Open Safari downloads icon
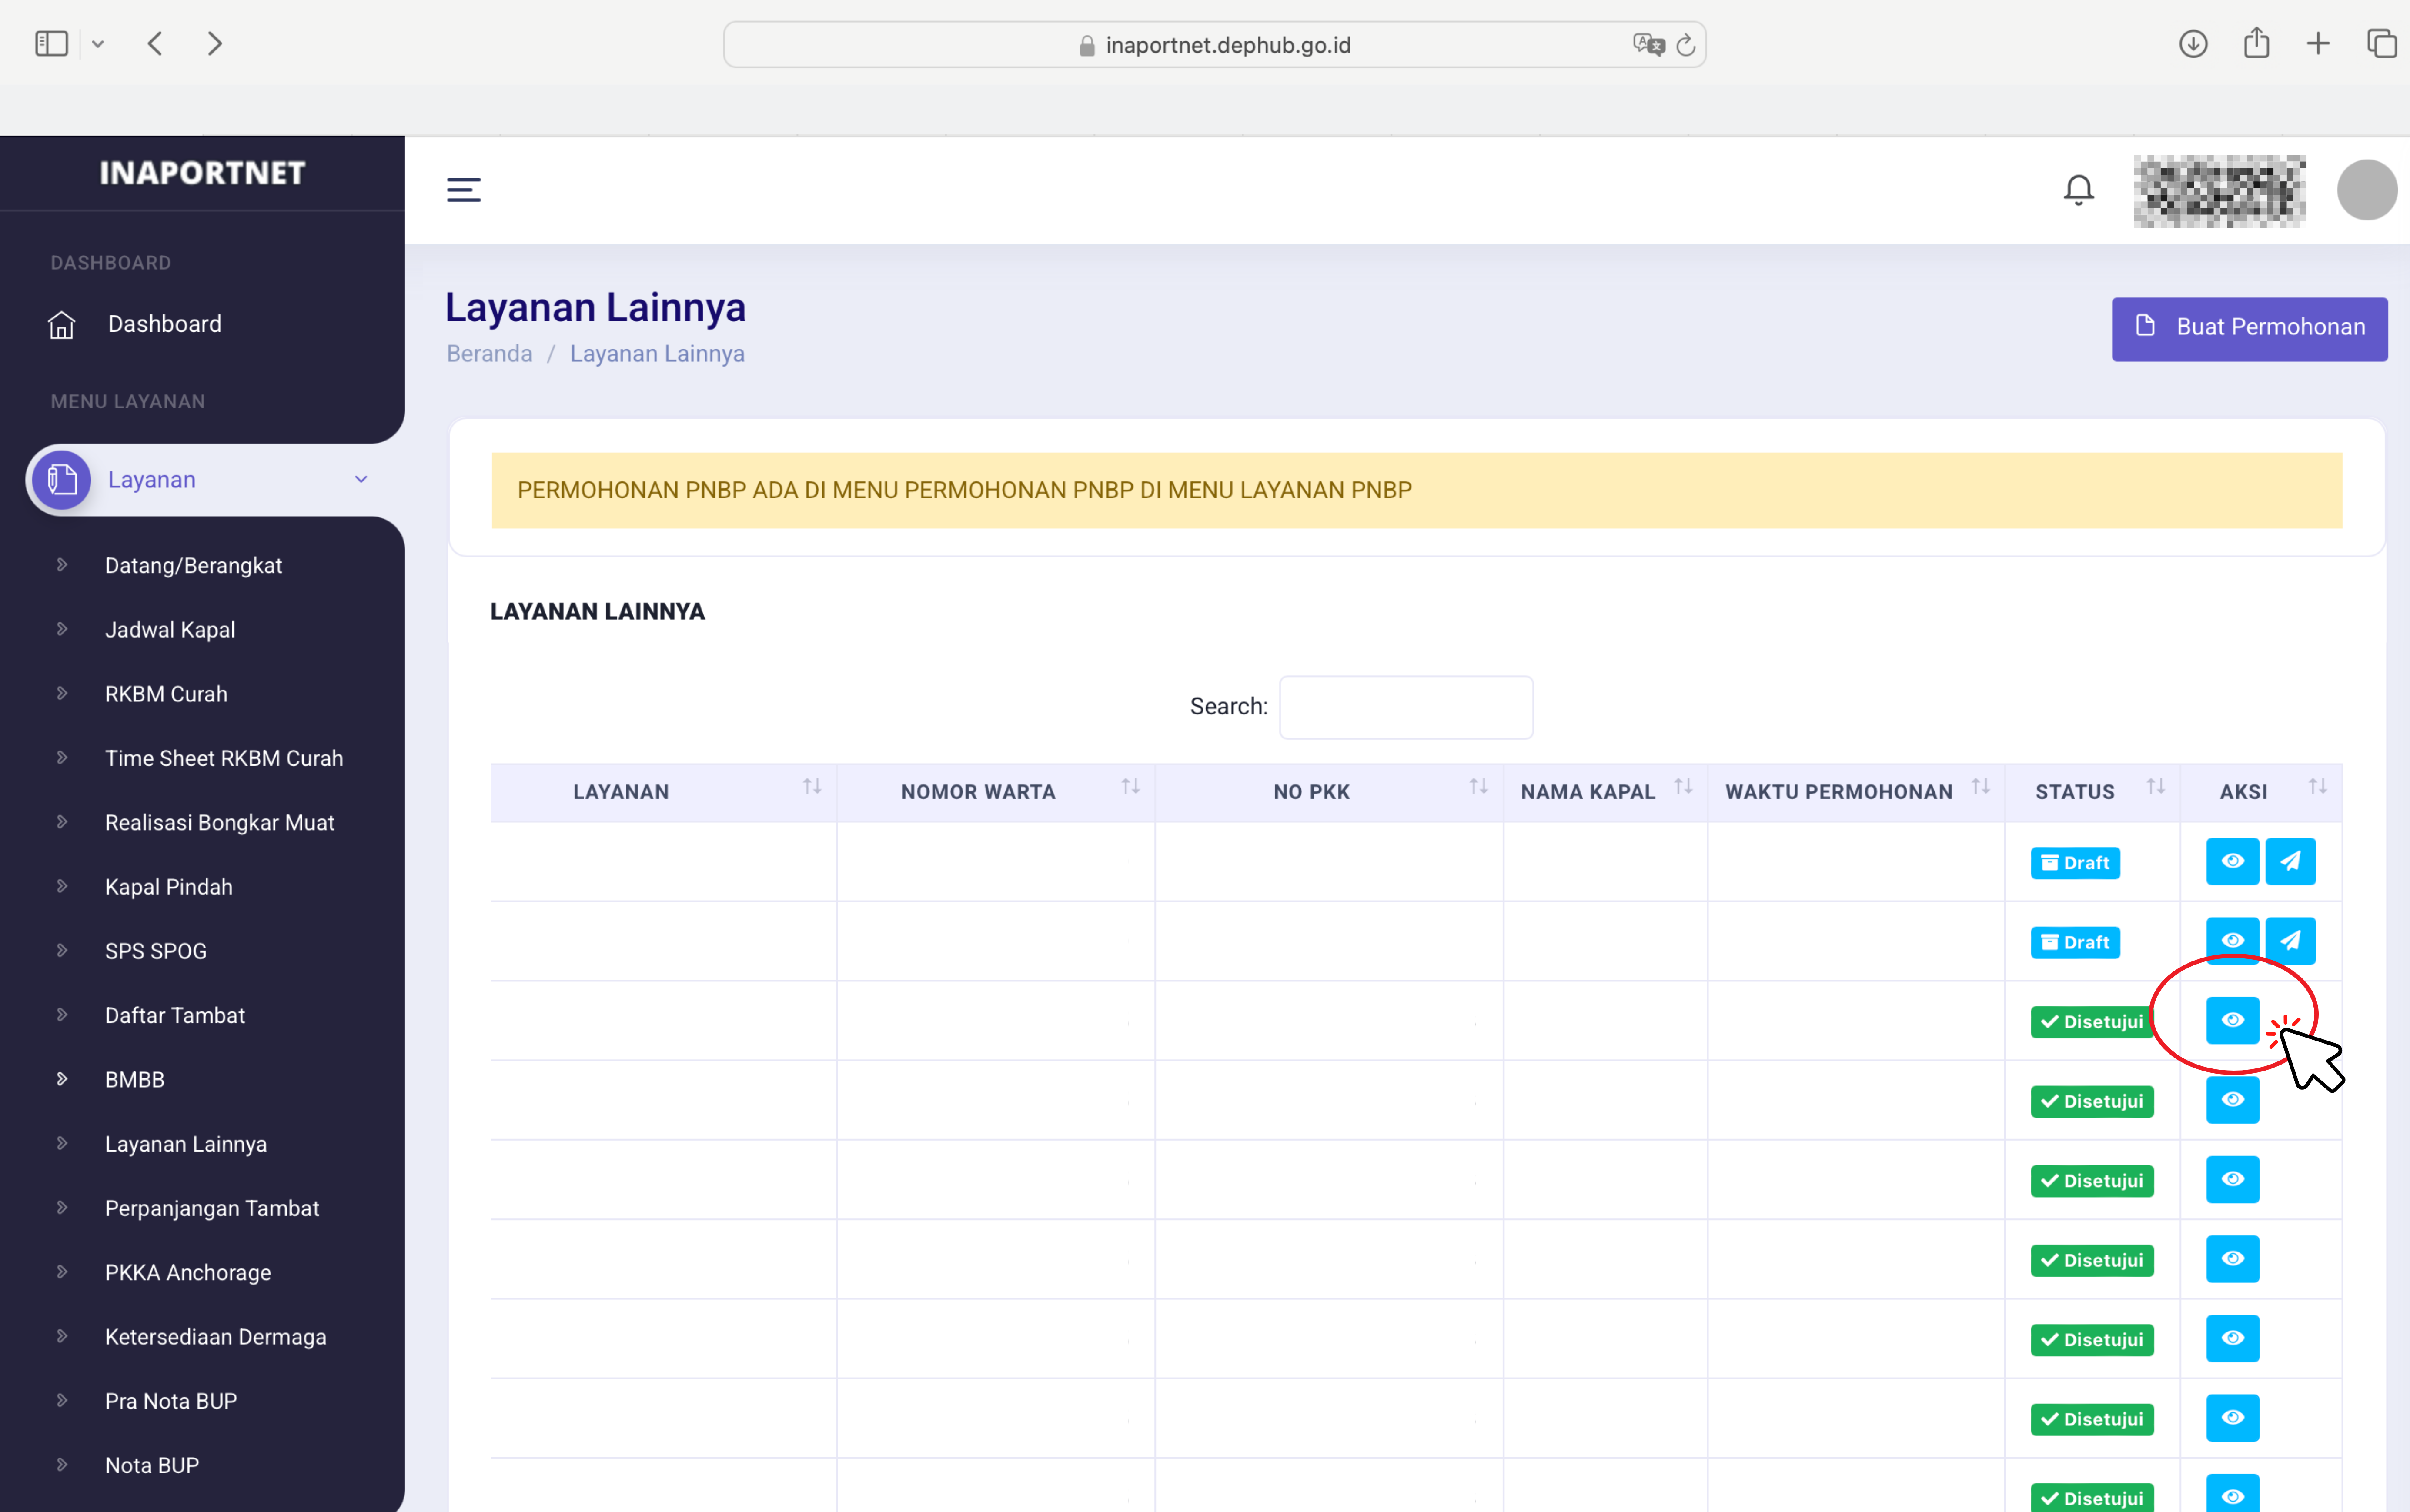The image size is (2410, 1512). click(2193, 44)
